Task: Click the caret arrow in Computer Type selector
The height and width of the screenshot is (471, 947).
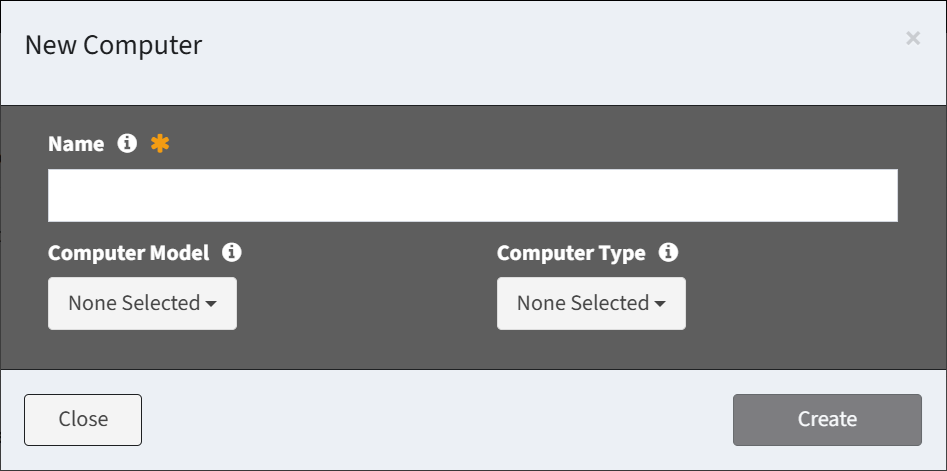Action: pyautogui.click(x=660, y=304)
